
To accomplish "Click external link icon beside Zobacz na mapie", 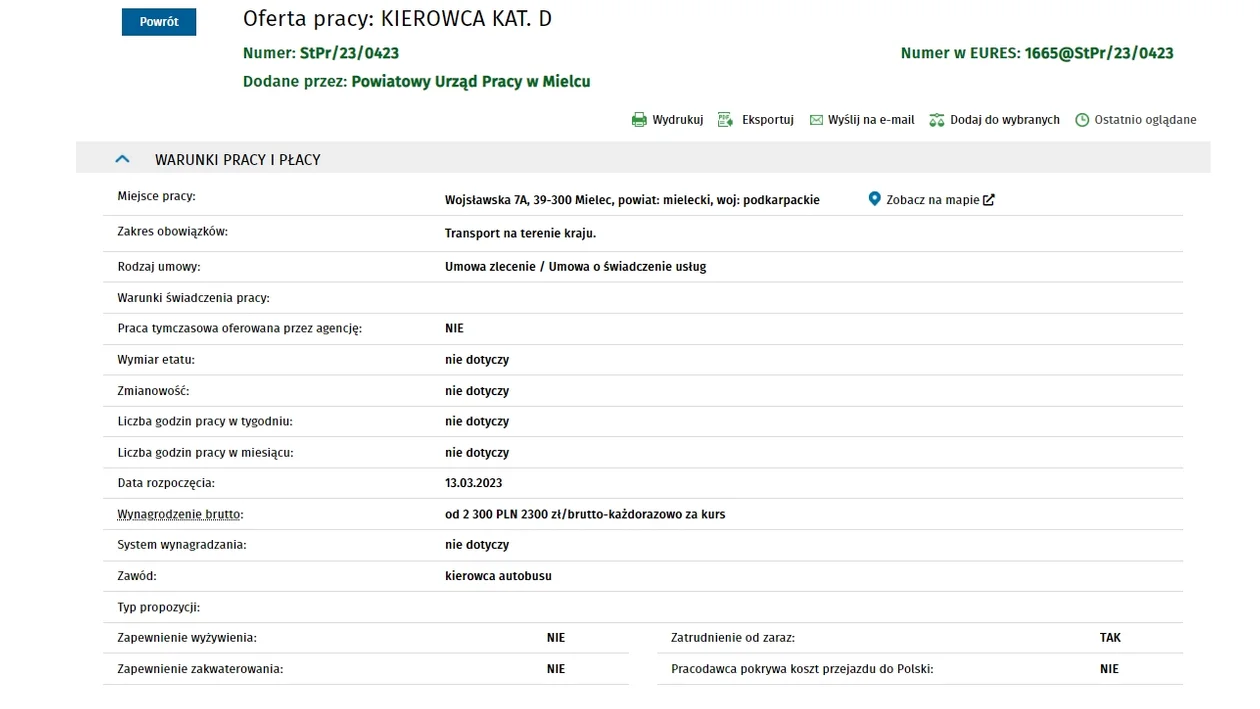I will [989, 200].
